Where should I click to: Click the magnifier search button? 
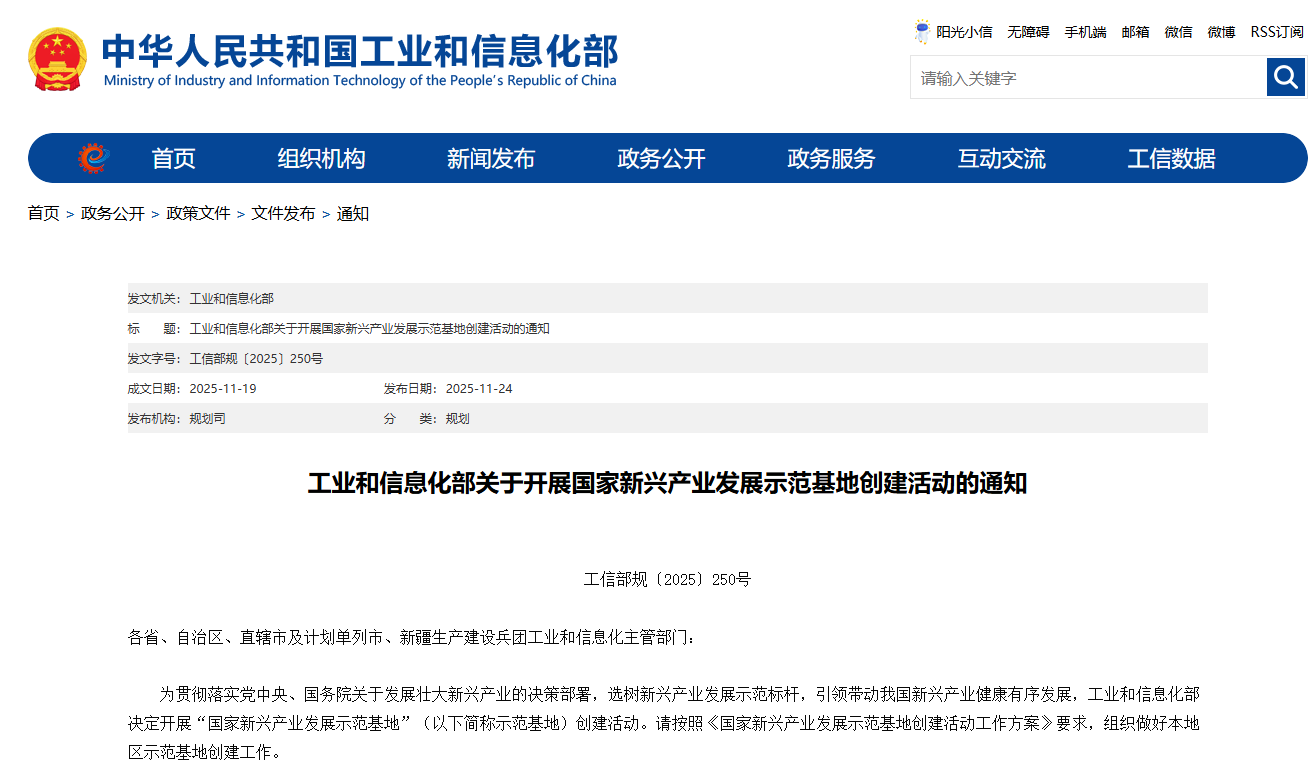(1285, 77)
